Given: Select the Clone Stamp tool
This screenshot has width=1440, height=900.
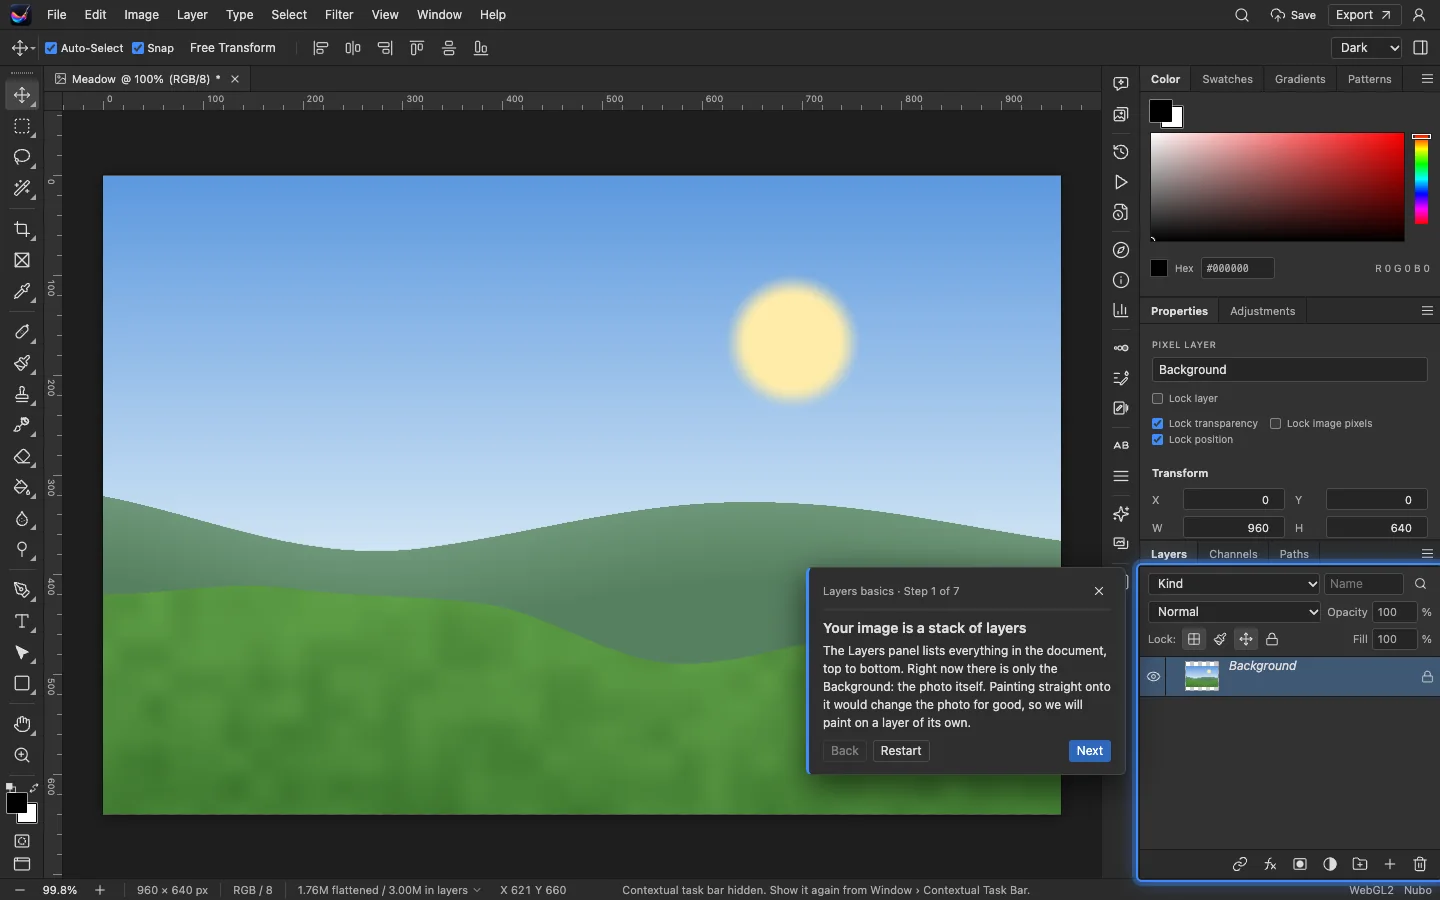Looking at the screenshot, I should [x=22, y=394].
